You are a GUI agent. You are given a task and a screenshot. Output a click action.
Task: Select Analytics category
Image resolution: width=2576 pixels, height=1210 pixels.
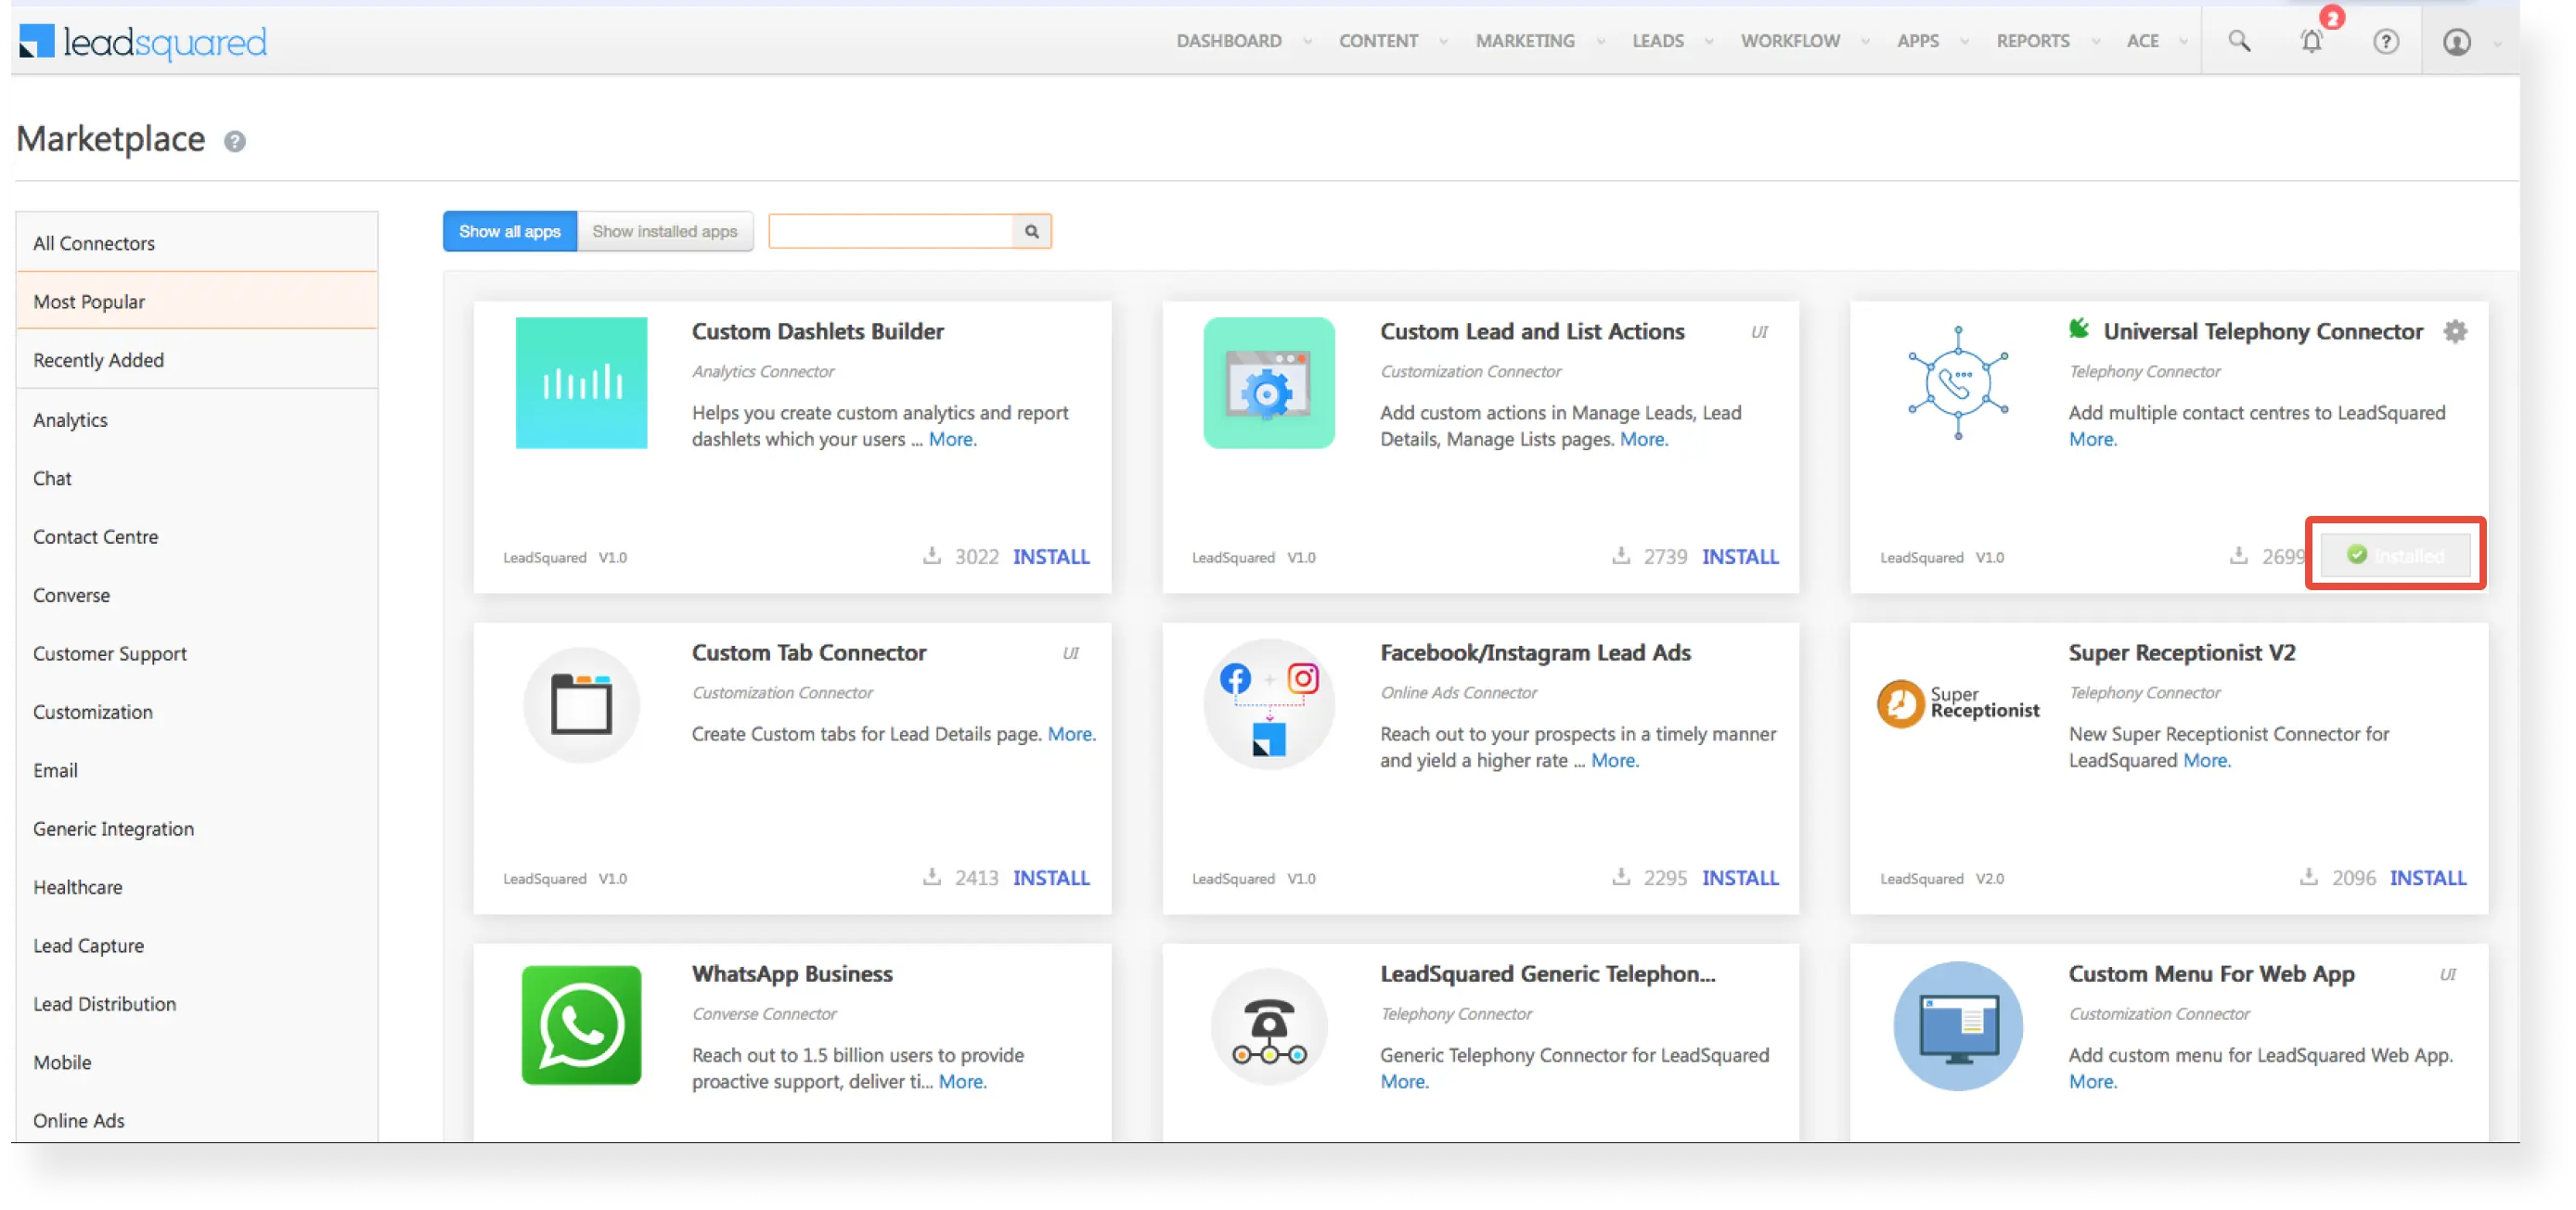click(x=197, y=420)
